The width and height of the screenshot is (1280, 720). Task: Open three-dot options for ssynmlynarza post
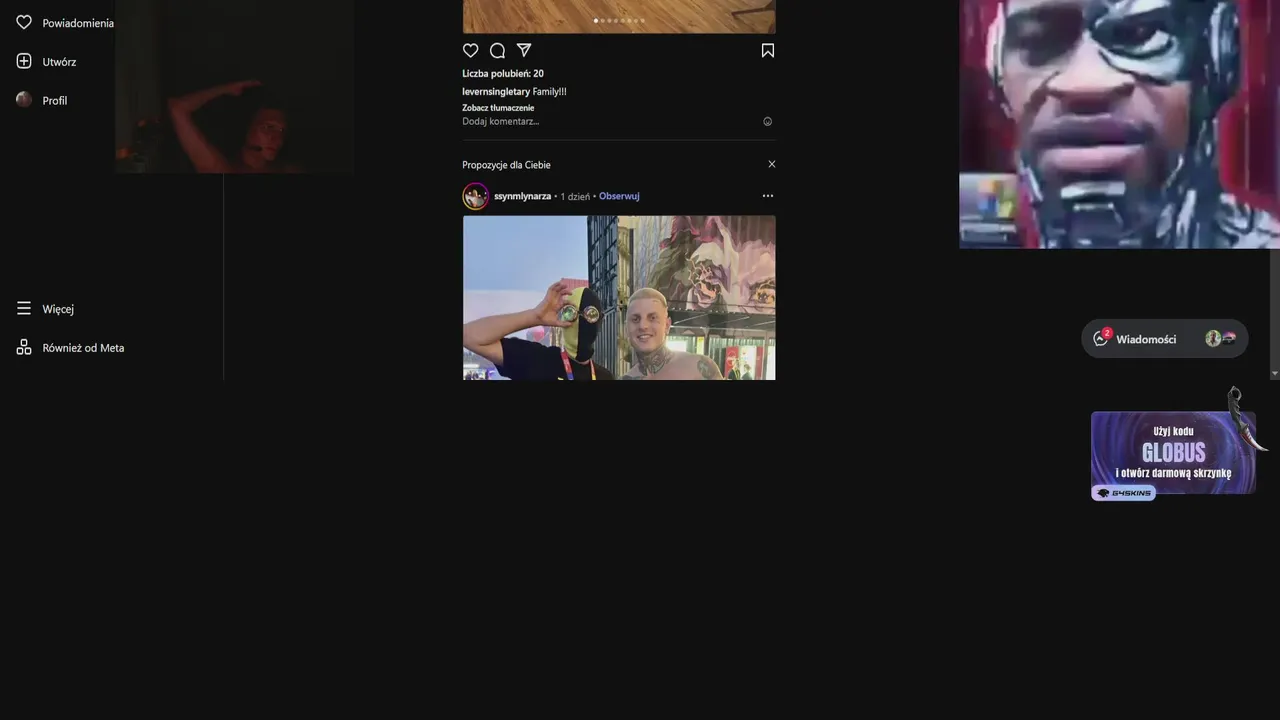768,196
